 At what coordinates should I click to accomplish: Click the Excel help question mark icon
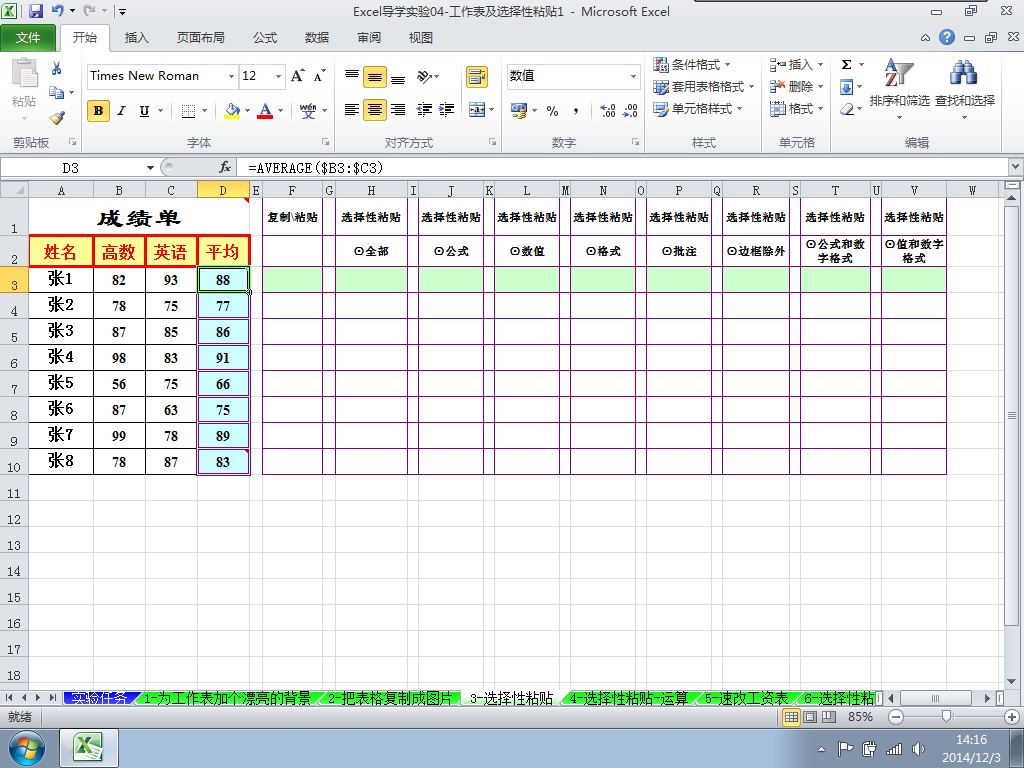(x=947, y=37)
